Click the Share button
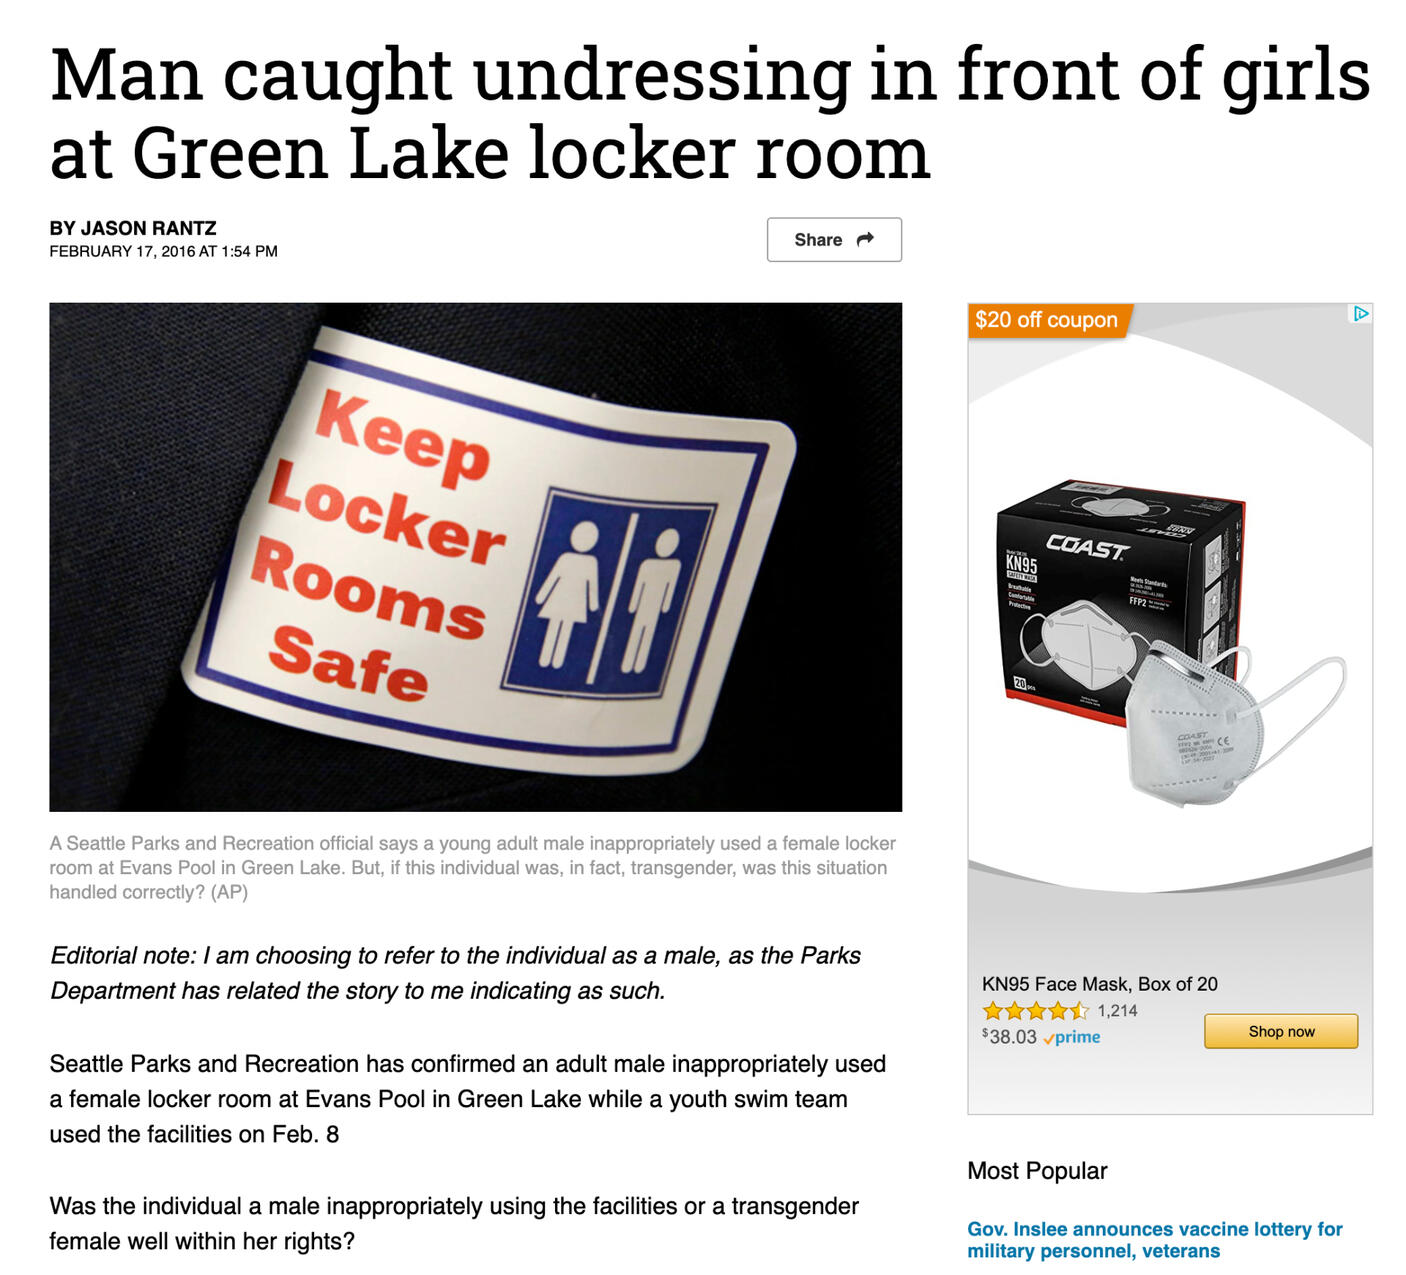Screen dimensions: 1406x1275 834,240
